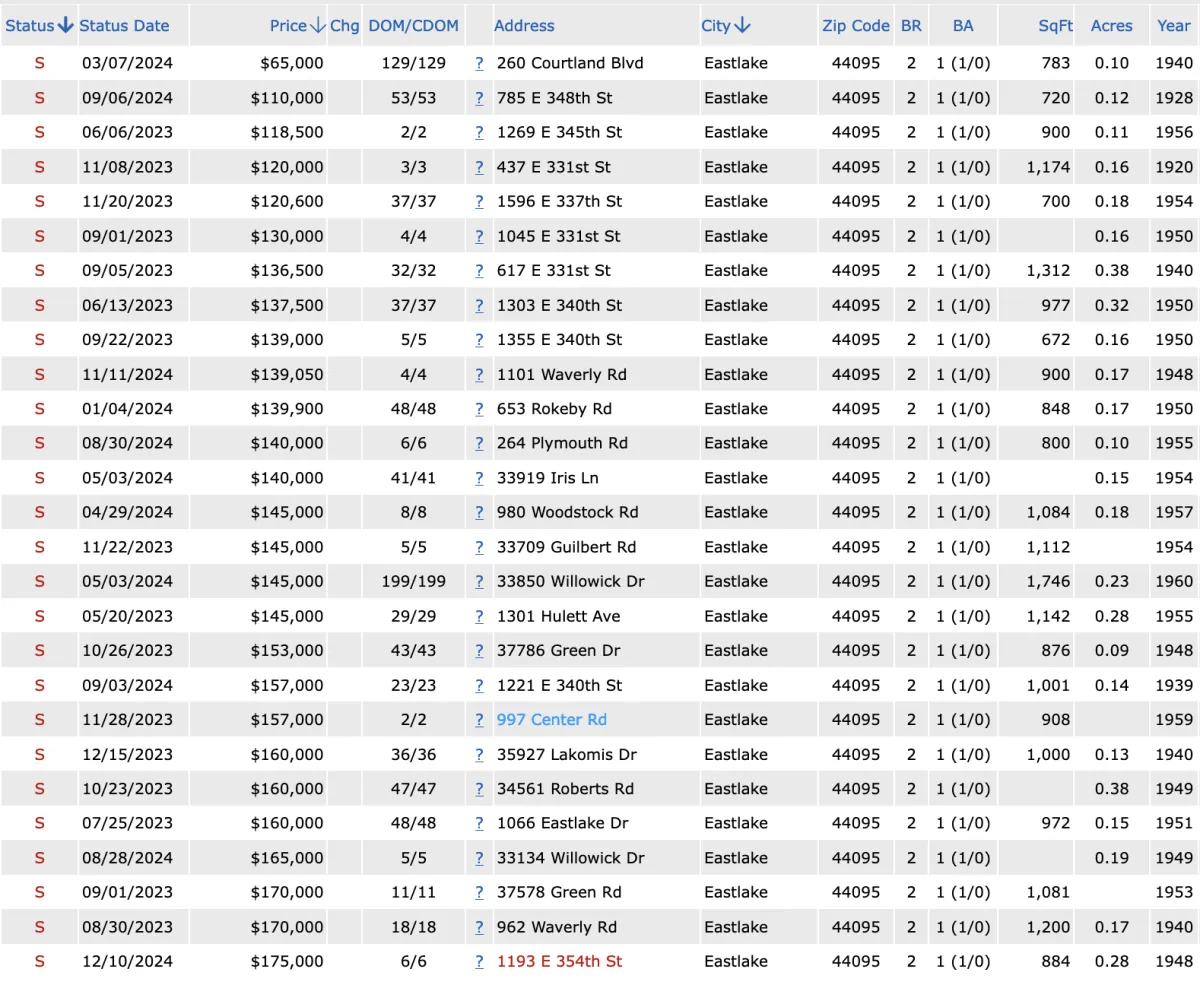Sort by the Status column header

point(39,26)
